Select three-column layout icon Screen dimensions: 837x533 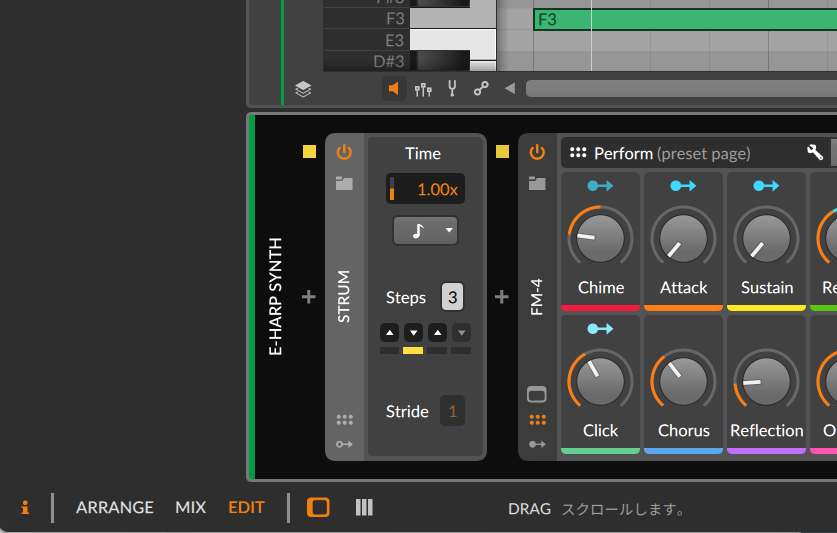coord(364,507)
